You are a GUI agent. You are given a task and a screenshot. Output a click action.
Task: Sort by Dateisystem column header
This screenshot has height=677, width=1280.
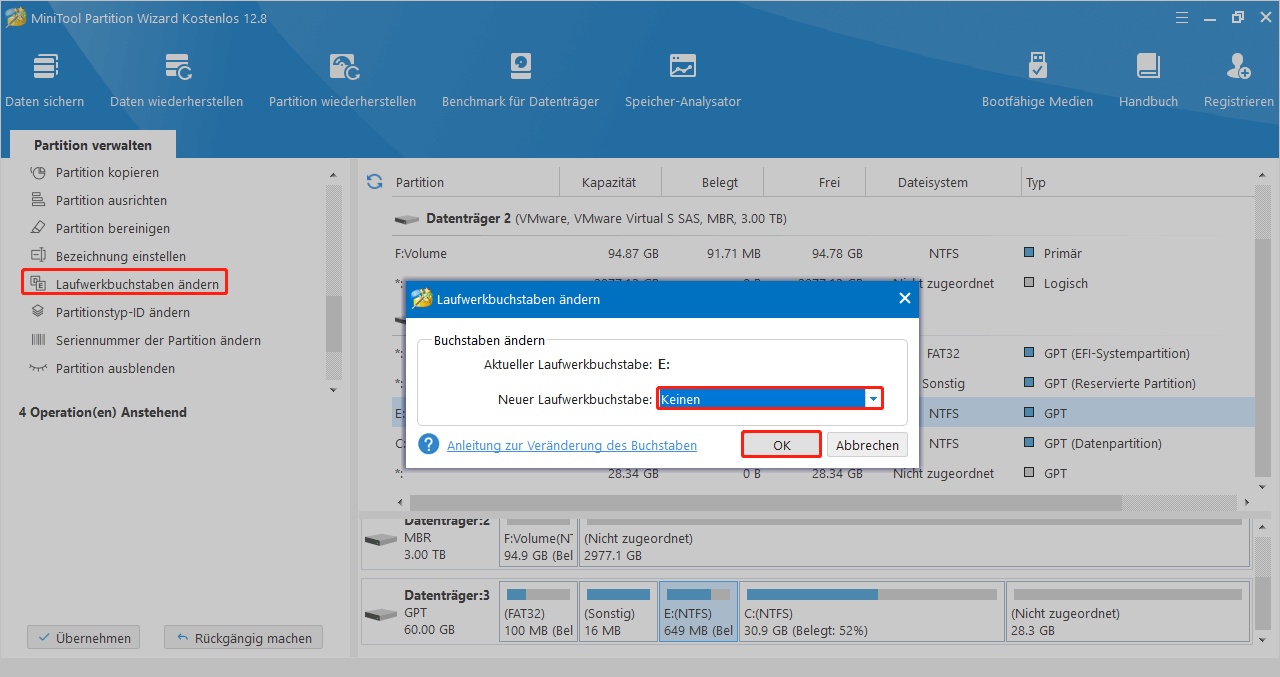932,182
